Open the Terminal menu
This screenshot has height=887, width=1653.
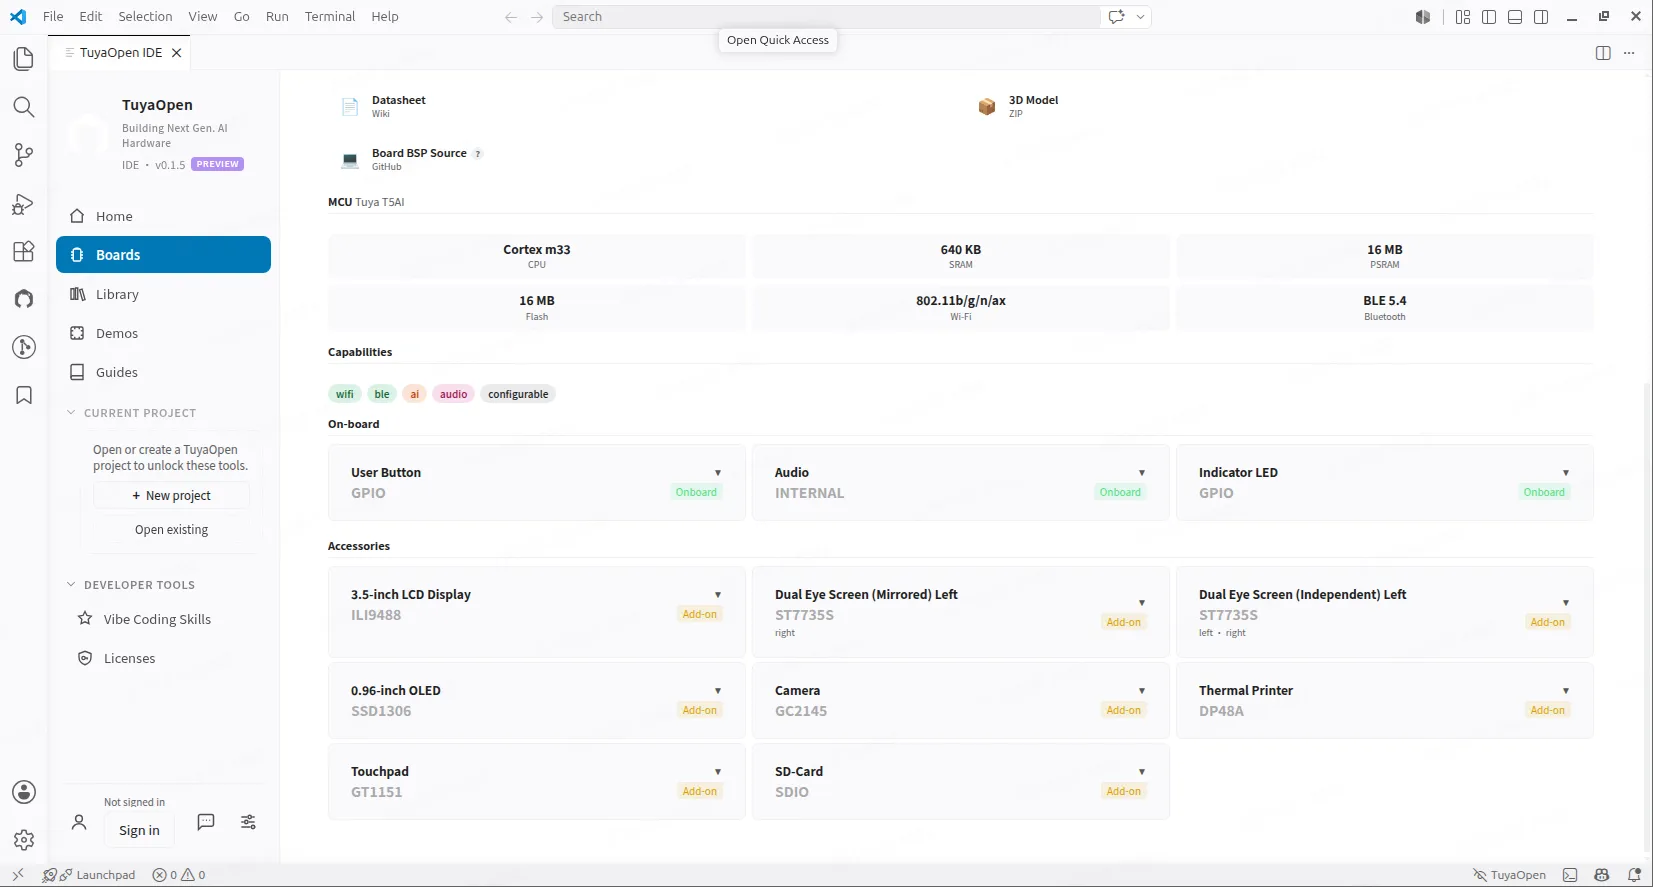pyautogui.click(x=330, y=17)
